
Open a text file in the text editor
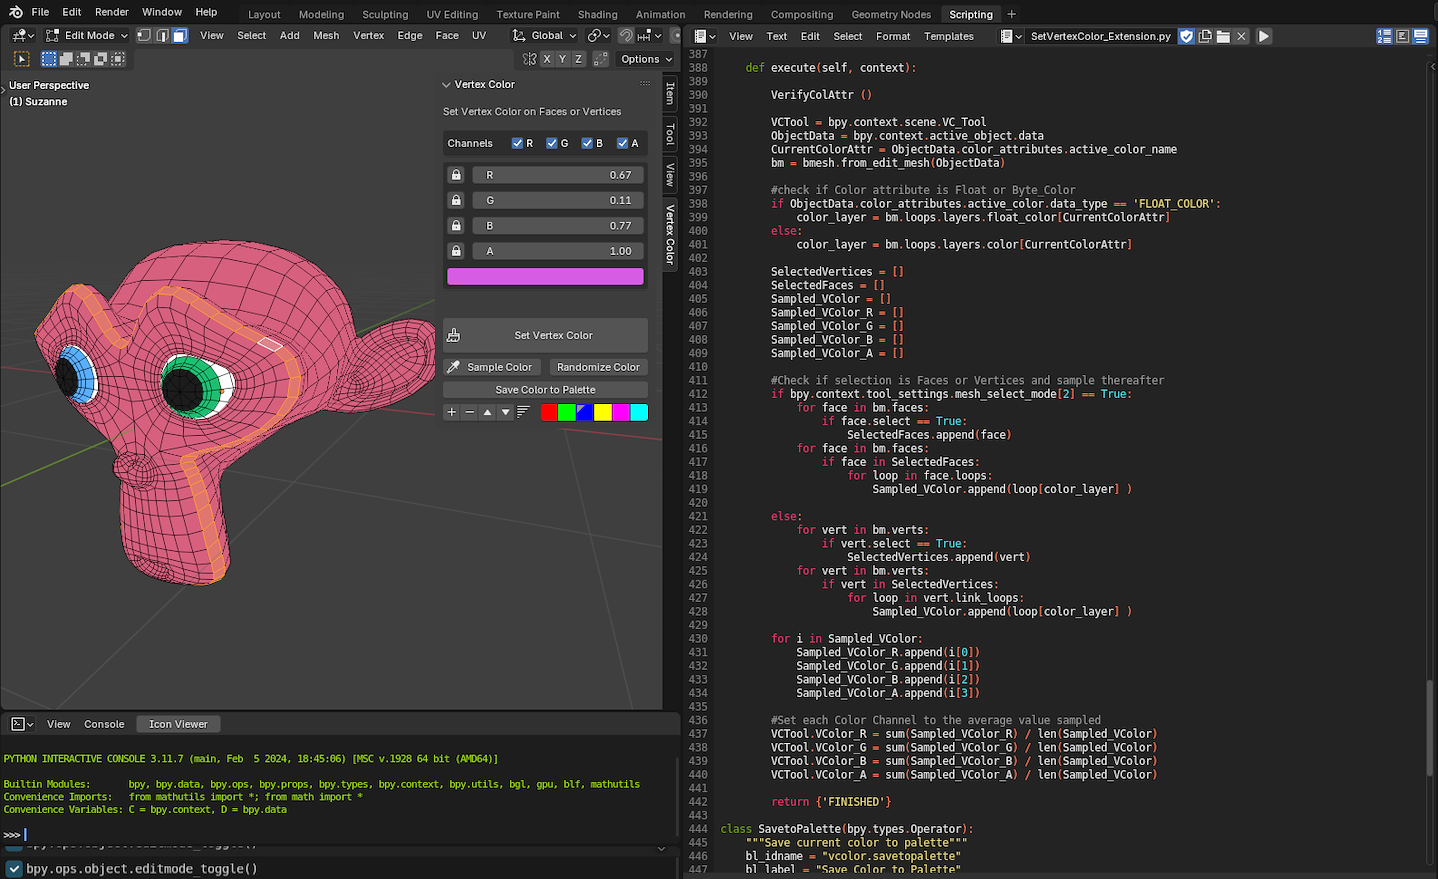(x=1222, y=36)
